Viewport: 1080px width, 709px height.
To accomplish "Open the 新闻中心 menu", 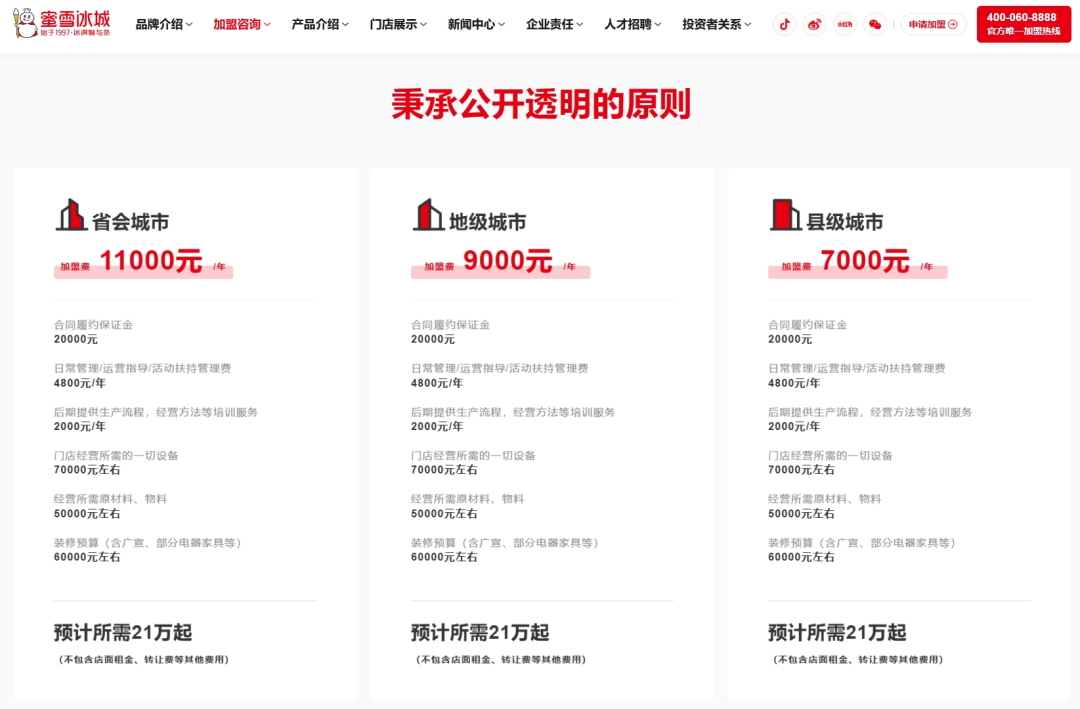I will pos(477,25).
